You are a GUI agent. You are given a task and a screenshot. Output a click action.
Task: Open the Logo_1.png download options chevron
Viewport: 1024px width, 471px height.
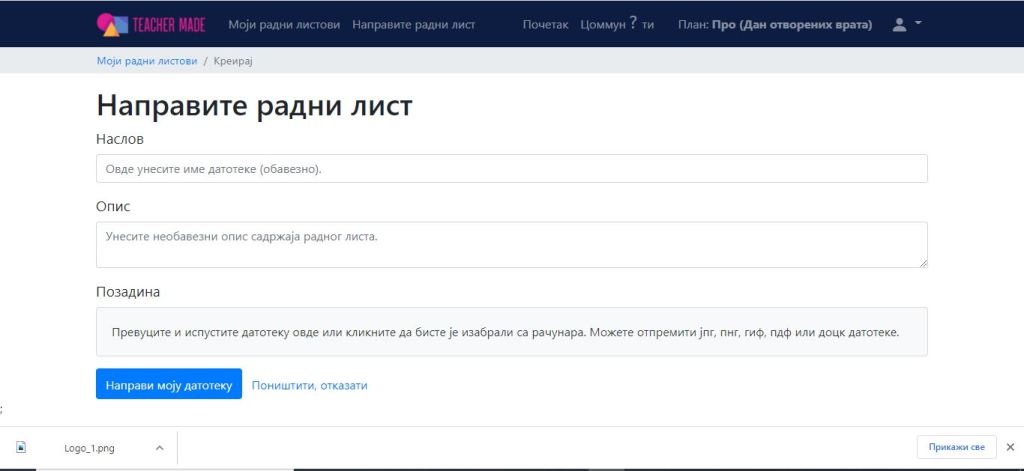point(159,448)
